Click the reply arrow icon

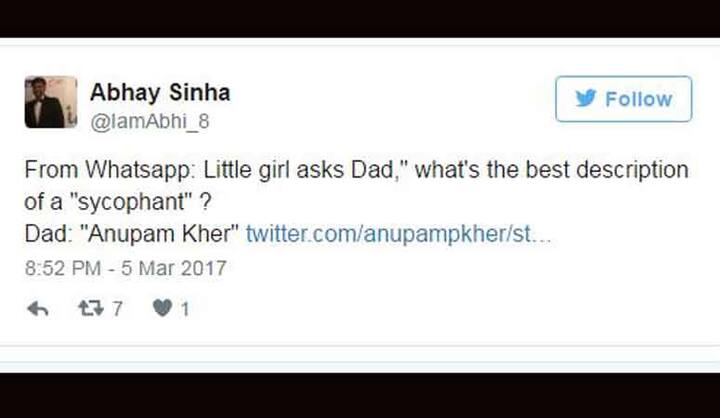(38, 309)
